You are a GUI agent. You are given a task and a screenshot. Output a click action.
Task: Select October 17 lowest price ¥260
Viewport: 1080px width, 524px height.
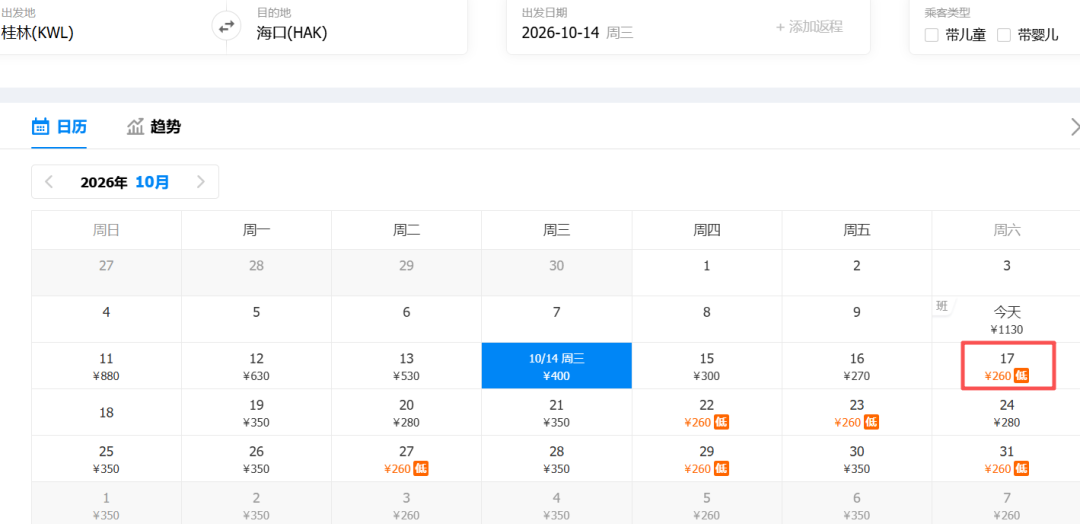(x=1008, y=366)
